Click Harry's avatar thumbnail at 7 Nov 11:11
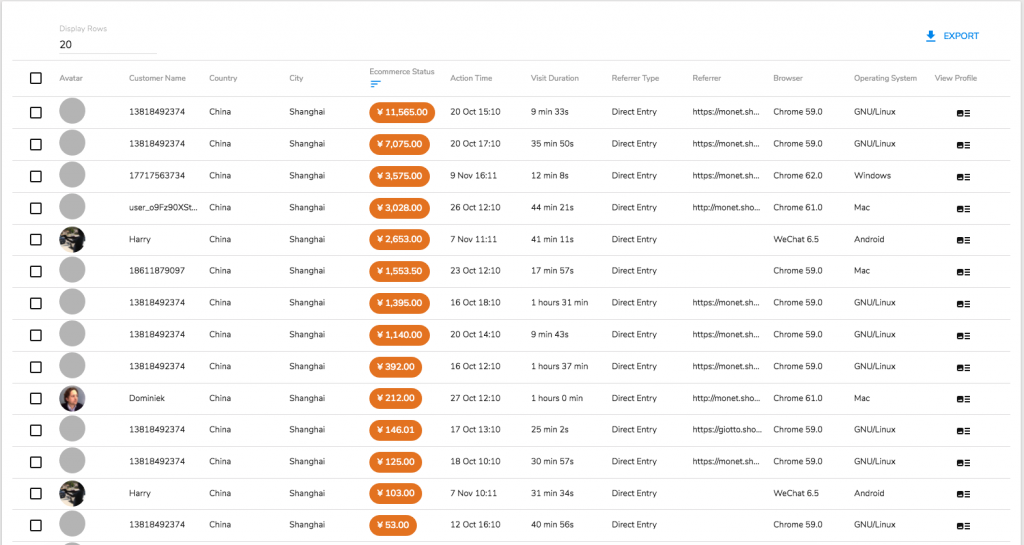The height and width of the screenshot is (545, 1024). (x=72, y=240)
